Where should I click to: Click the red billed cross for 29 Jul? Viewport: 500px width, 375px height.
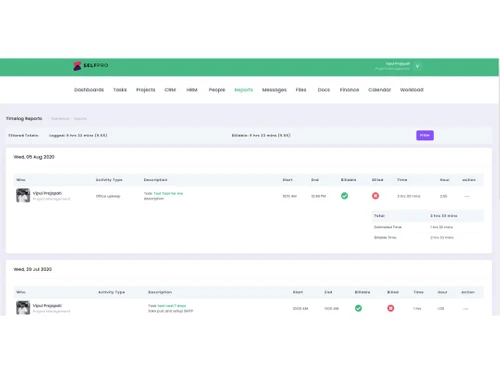(x=391, y=308)
